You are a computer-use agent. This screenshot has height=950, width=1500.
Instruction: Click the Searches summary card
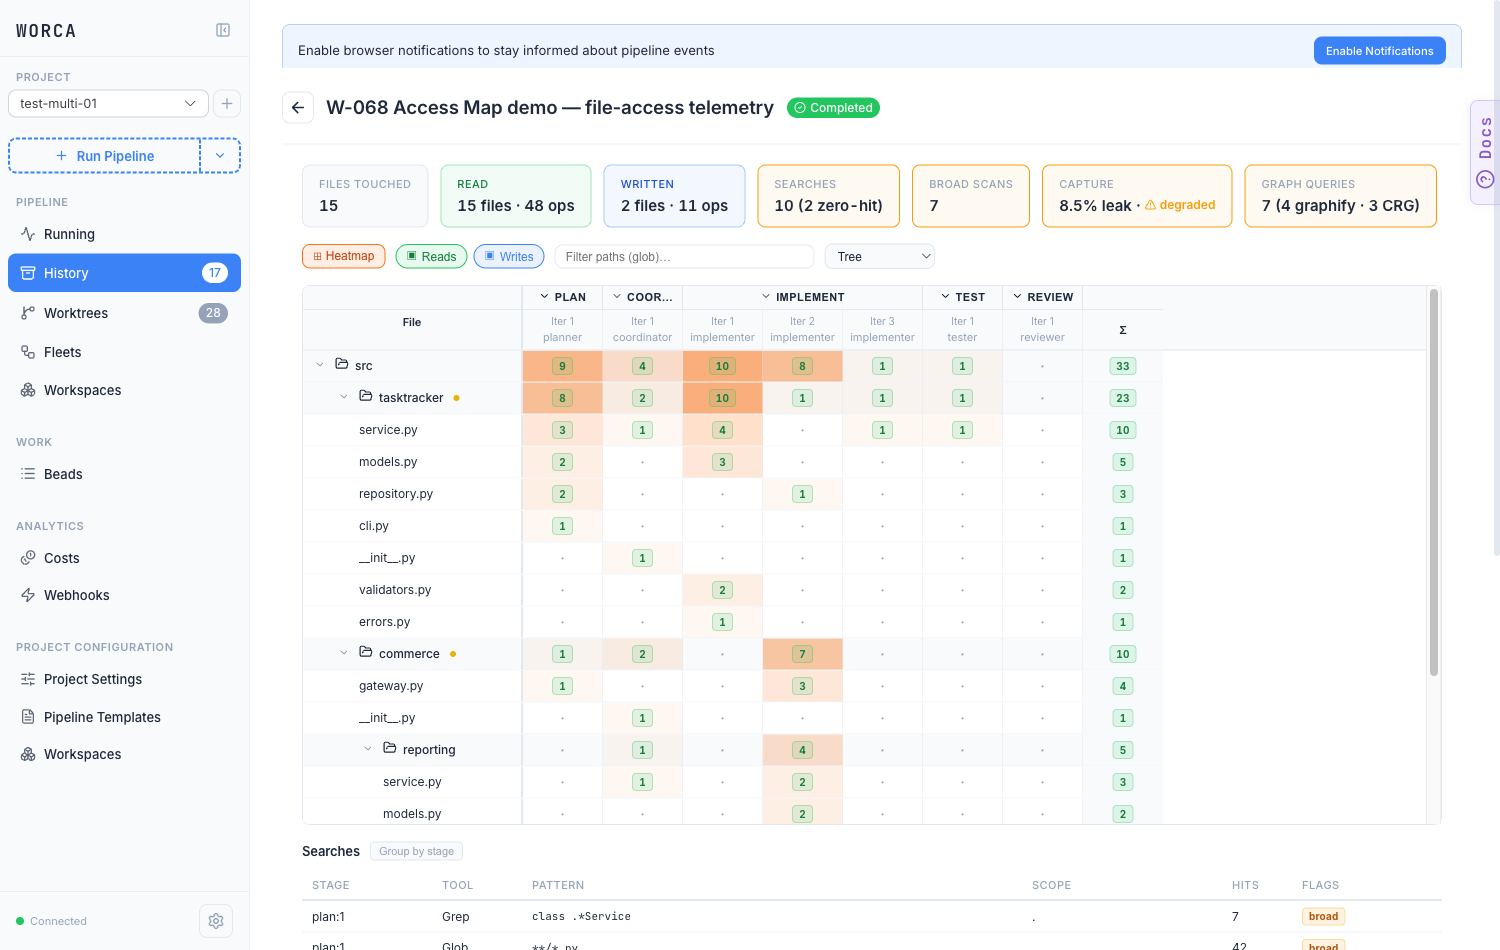click(x=828, y=196)
